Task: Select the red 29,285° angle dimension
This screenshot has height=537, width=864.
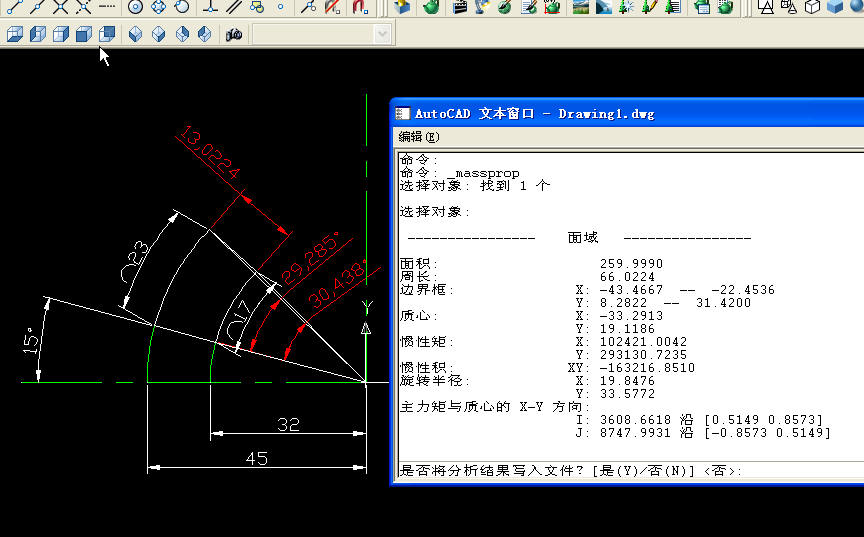Action: 311,258
